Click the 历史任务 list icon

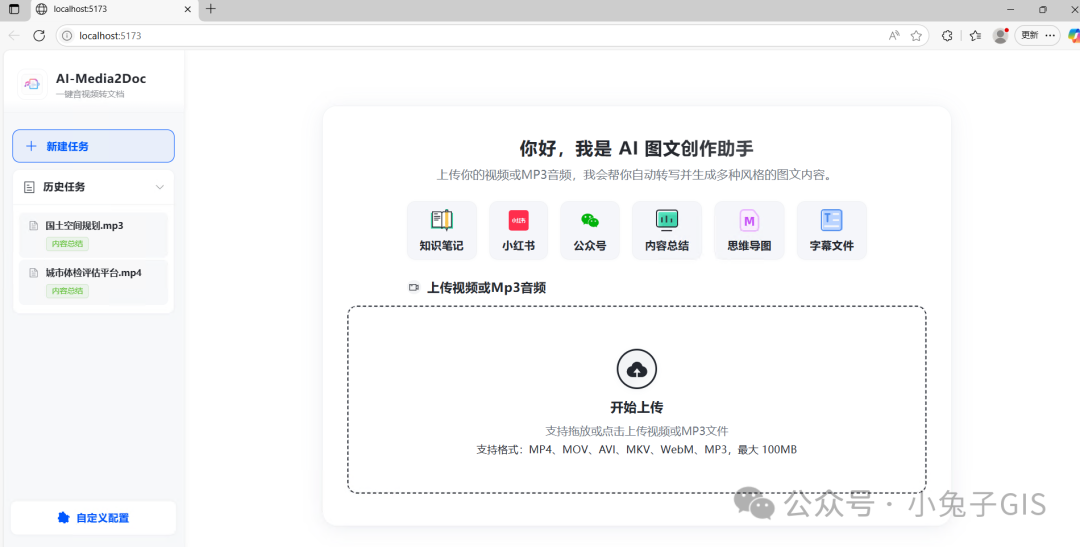[x=29, y=187]
